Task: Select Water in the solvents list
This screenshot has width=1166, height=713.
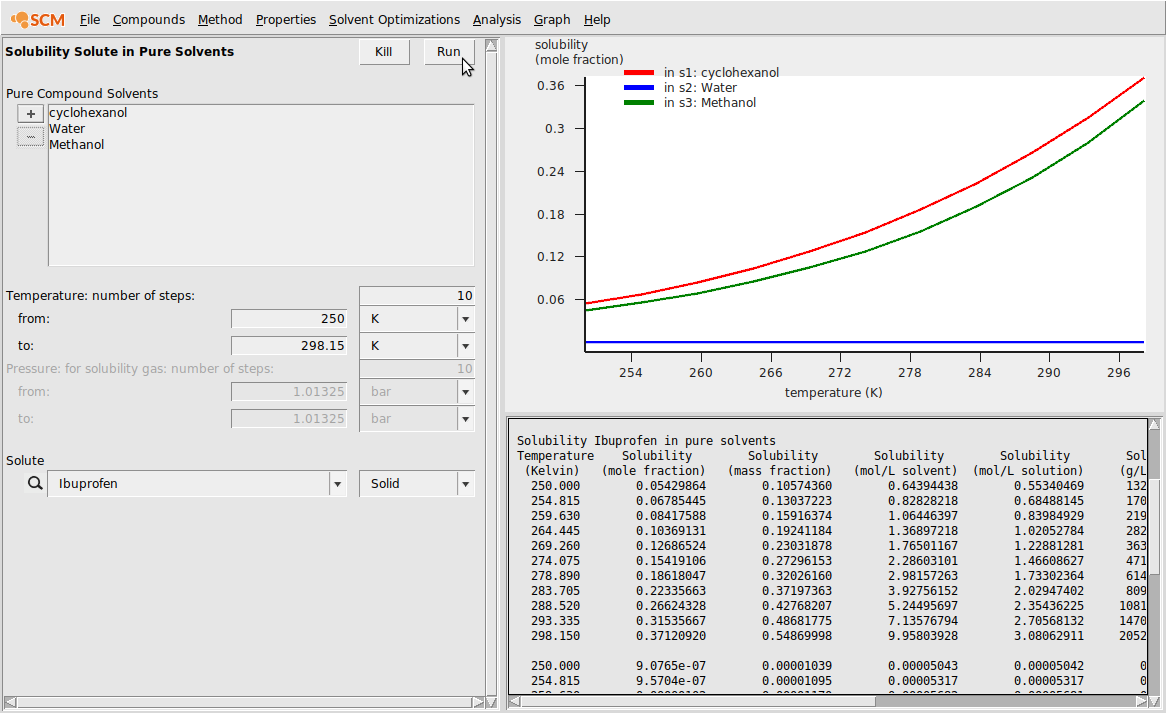Action: click(x=67, y=129)
